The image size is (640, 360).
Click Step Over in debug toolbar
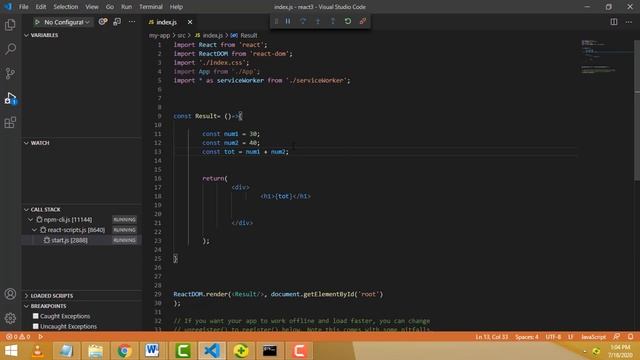pos(303,21)
